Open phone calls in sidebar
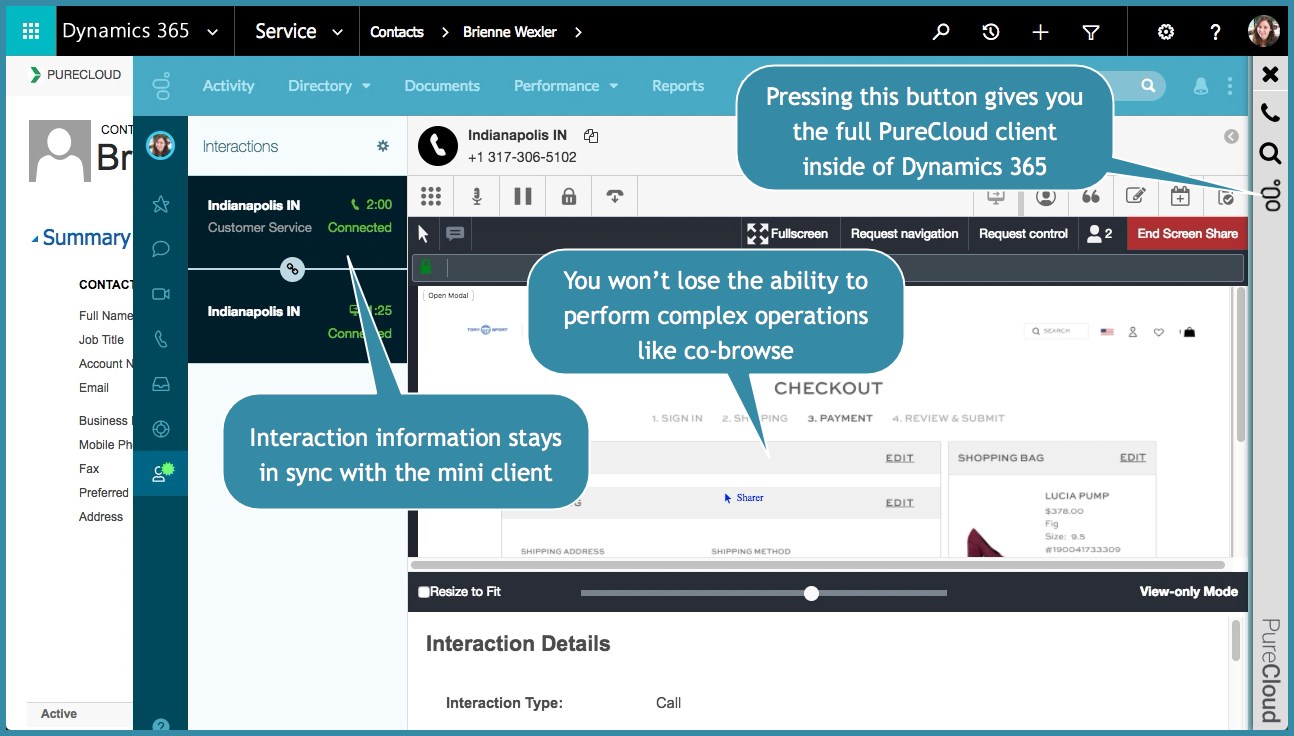The image size is (1294, 736). [x=160, y=339]
